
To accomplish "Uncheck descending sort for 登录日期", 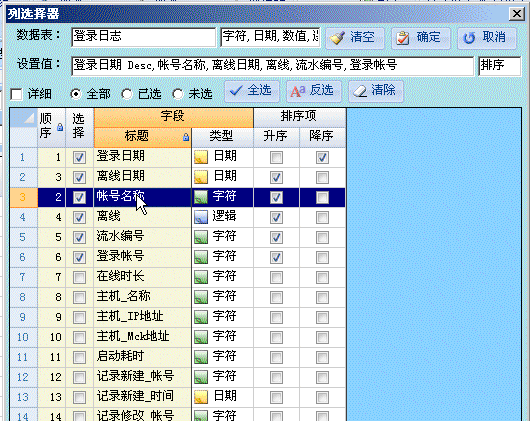I will tap(322, 157).
